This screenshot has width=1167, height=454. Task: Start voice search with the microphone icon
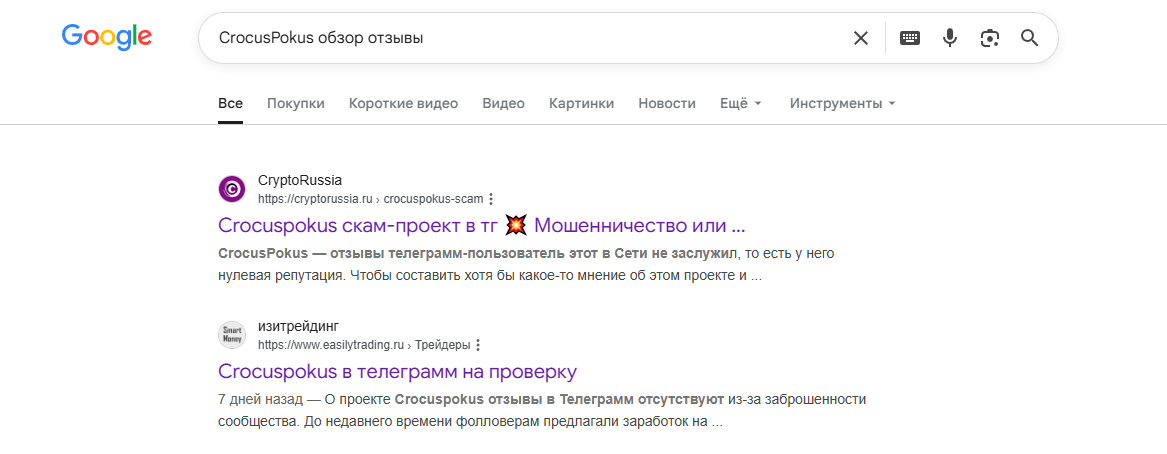pos(950,38)
